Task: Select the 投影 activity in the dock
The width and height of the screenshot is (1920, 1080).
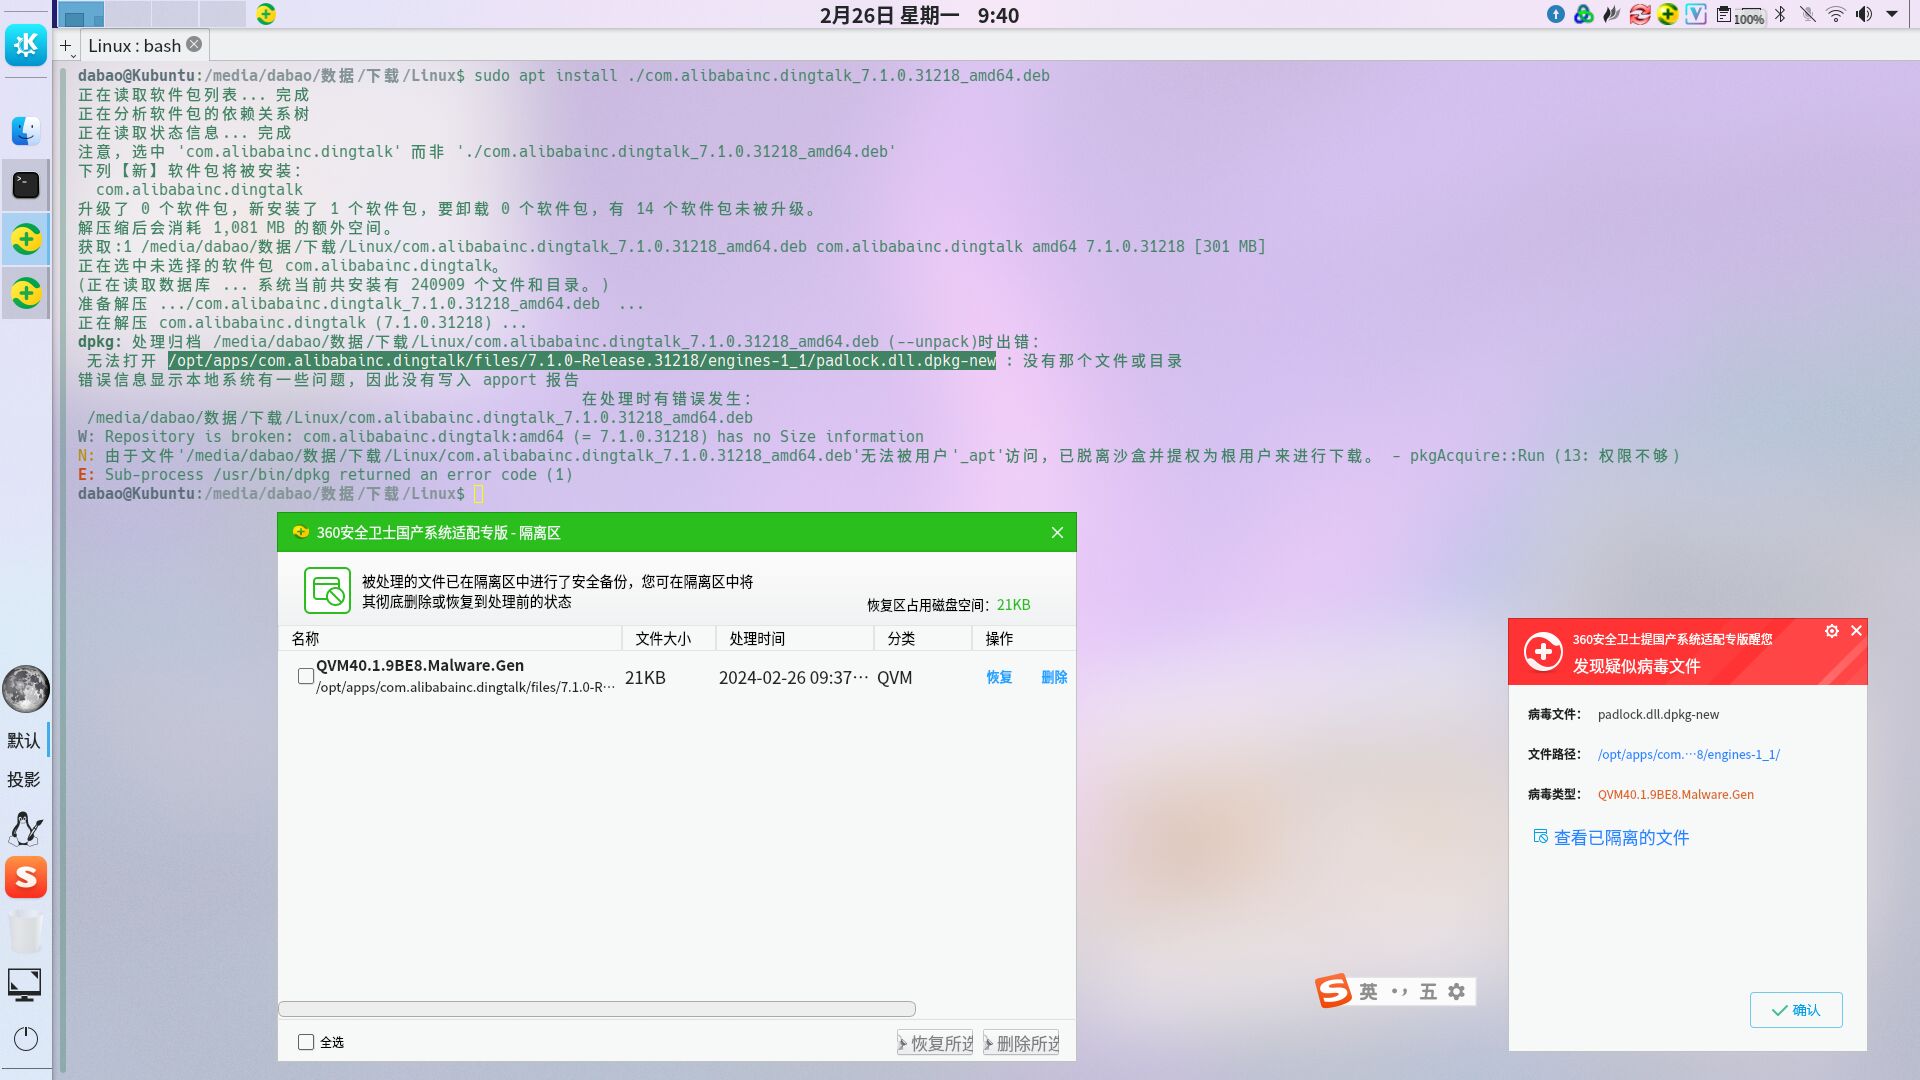Action: coord(24,780)
